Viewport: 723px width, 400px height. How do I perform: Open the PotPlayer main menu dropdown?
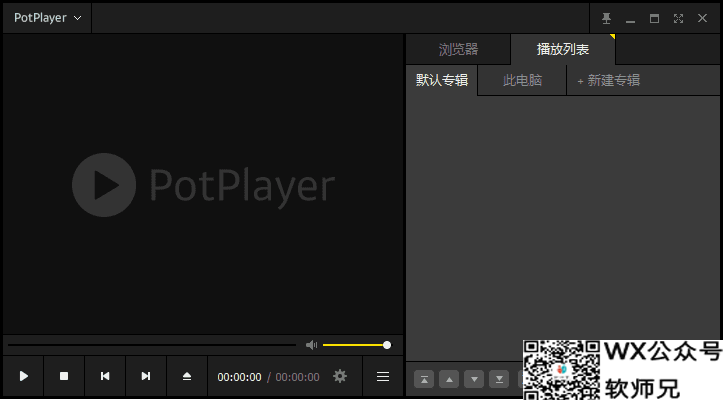[x=47, y=18]
